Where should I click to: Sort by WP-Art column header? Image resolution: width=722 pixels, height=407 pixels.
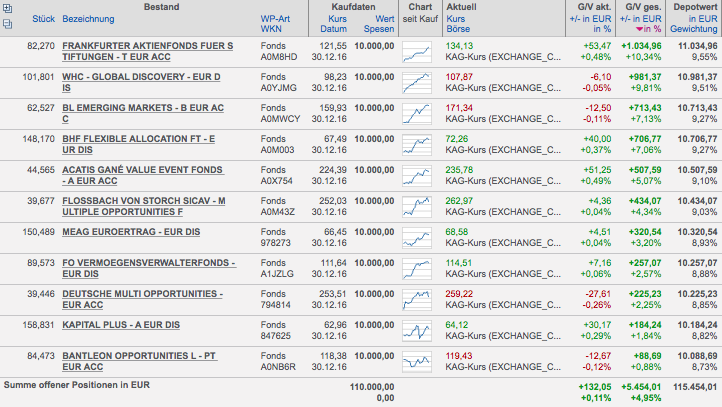275,19
